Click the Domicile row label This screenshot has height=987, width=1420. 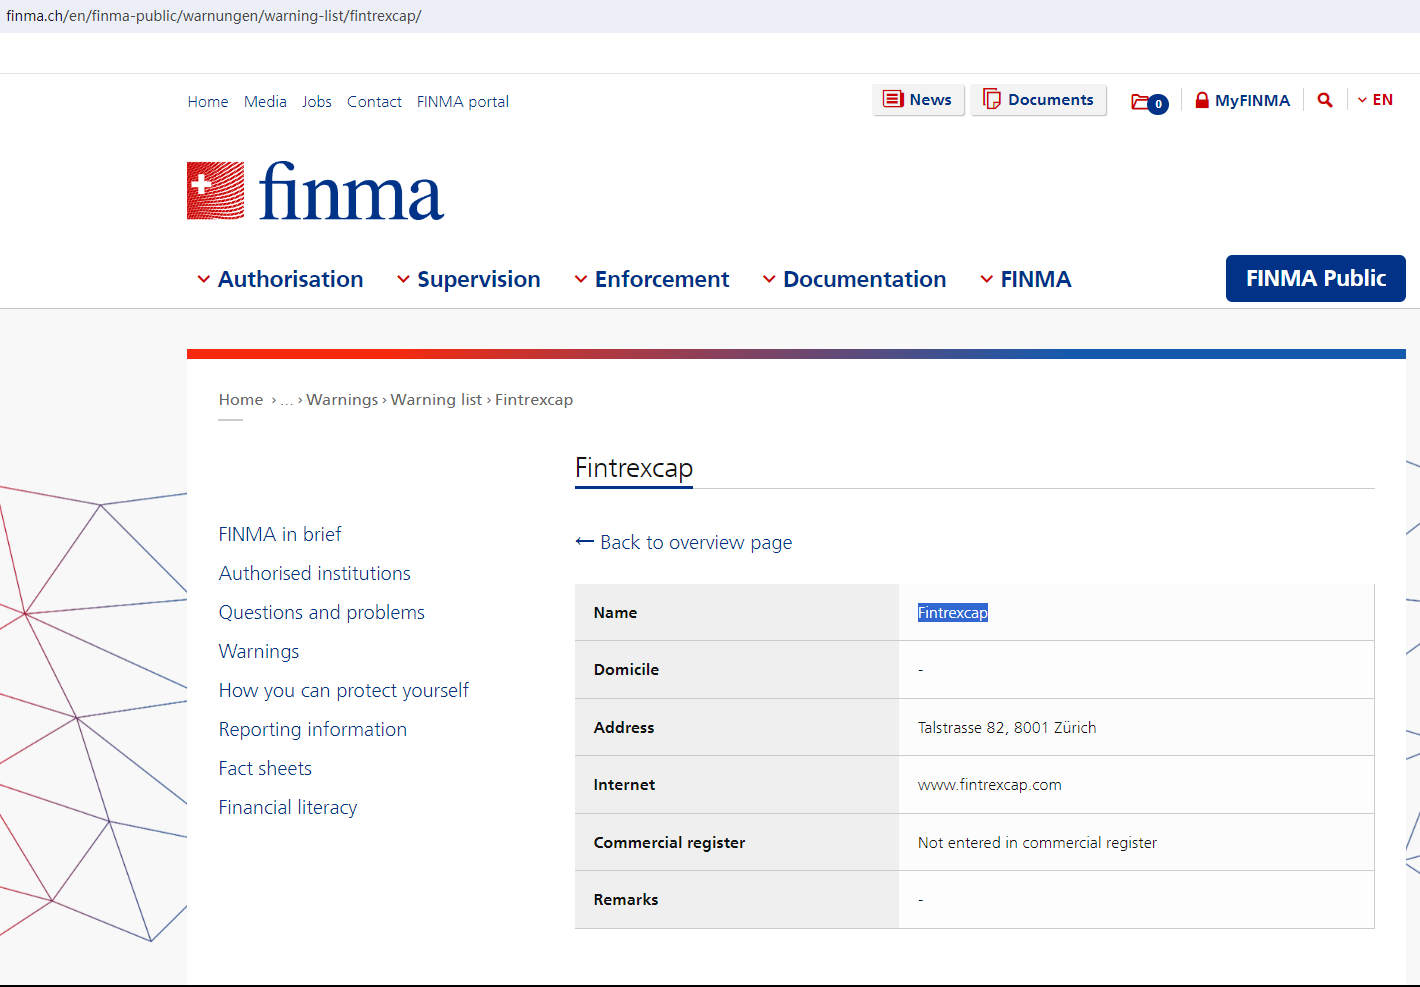pos(626,670)
